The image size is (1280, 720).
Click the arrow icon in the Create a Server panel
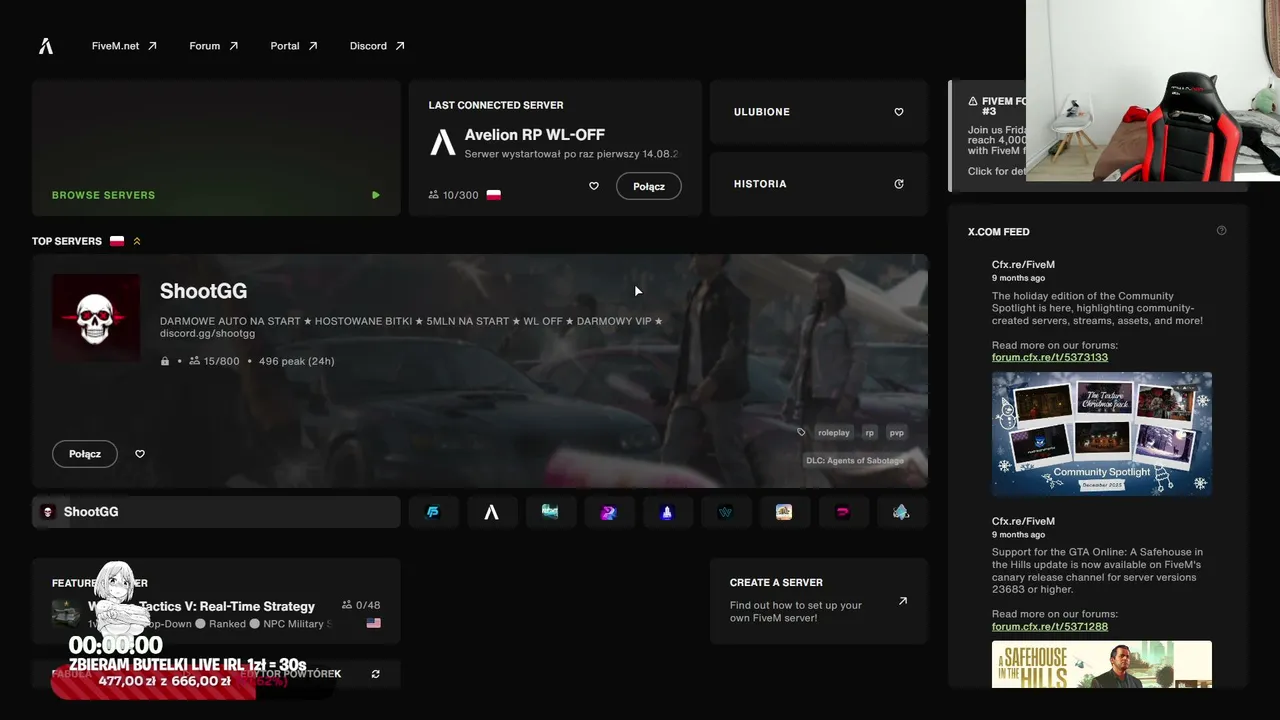tap(903, 601)
